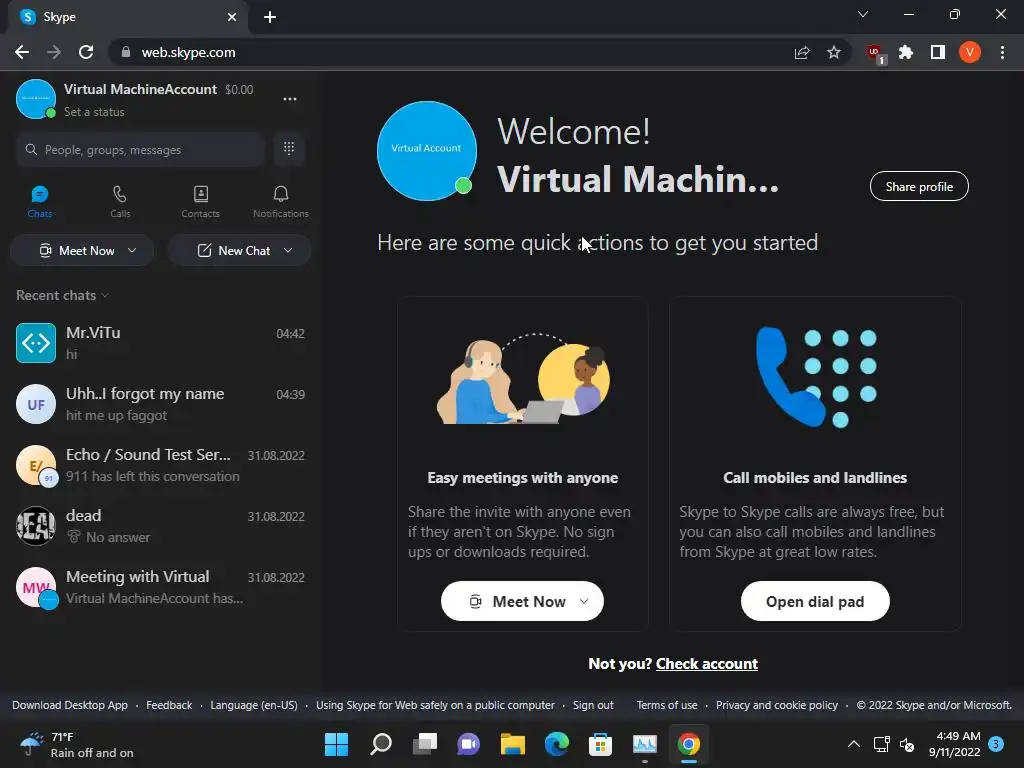Open the weather widget showing 71°F
The width and height of the screenshot is (1024, 768).
click(77, 744)
